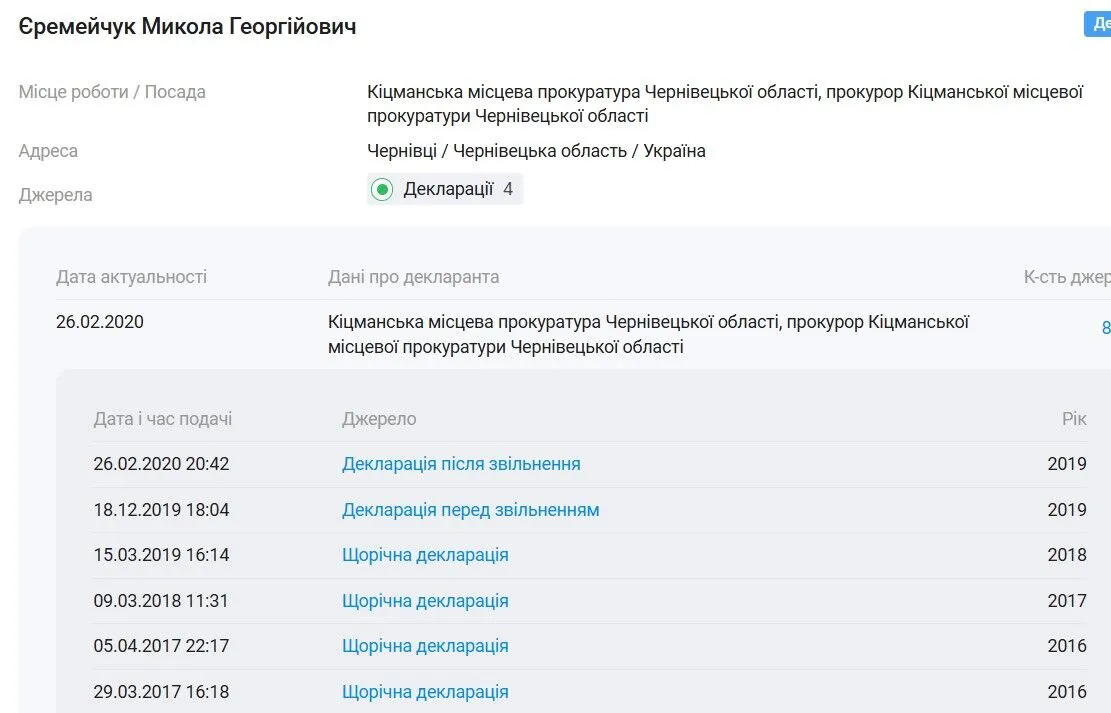Select the 26.02.2020 relevance date cell
Screen dimensions: 1111x713
[x=100, y=322]
